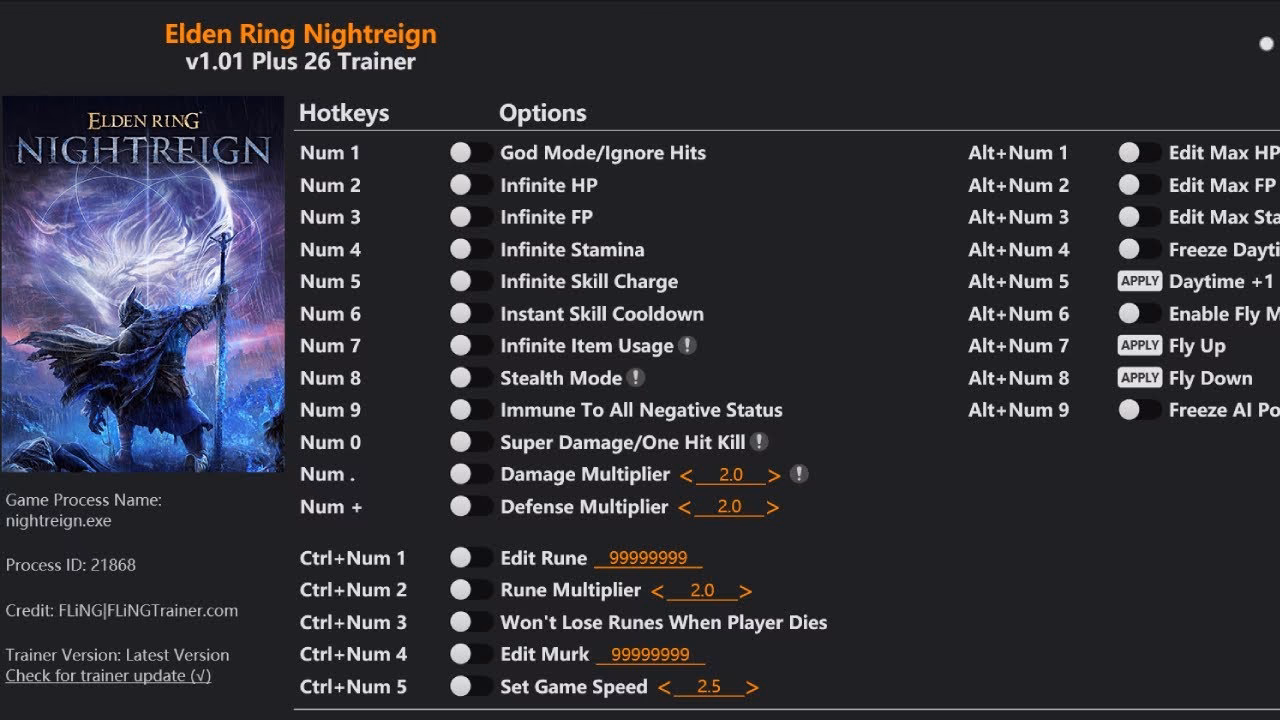Enable Stealth Mode toggle
1280x720 pixels.
470,377
